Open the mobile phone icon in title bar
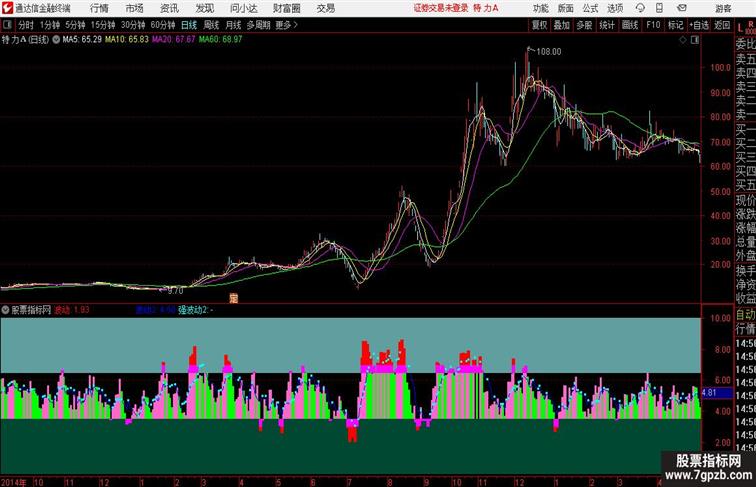The image size is (756, 487). 659,8
